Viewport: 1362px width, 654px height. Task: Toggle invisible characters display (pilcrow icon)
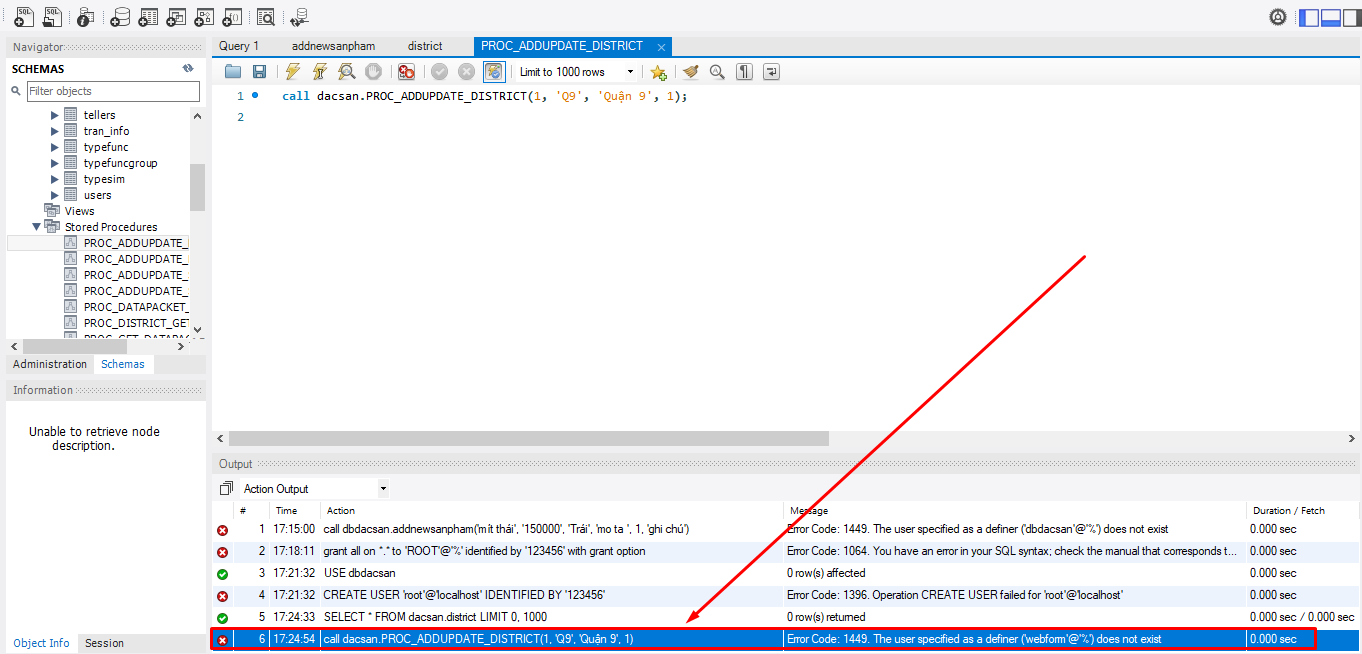coord(744,72)
